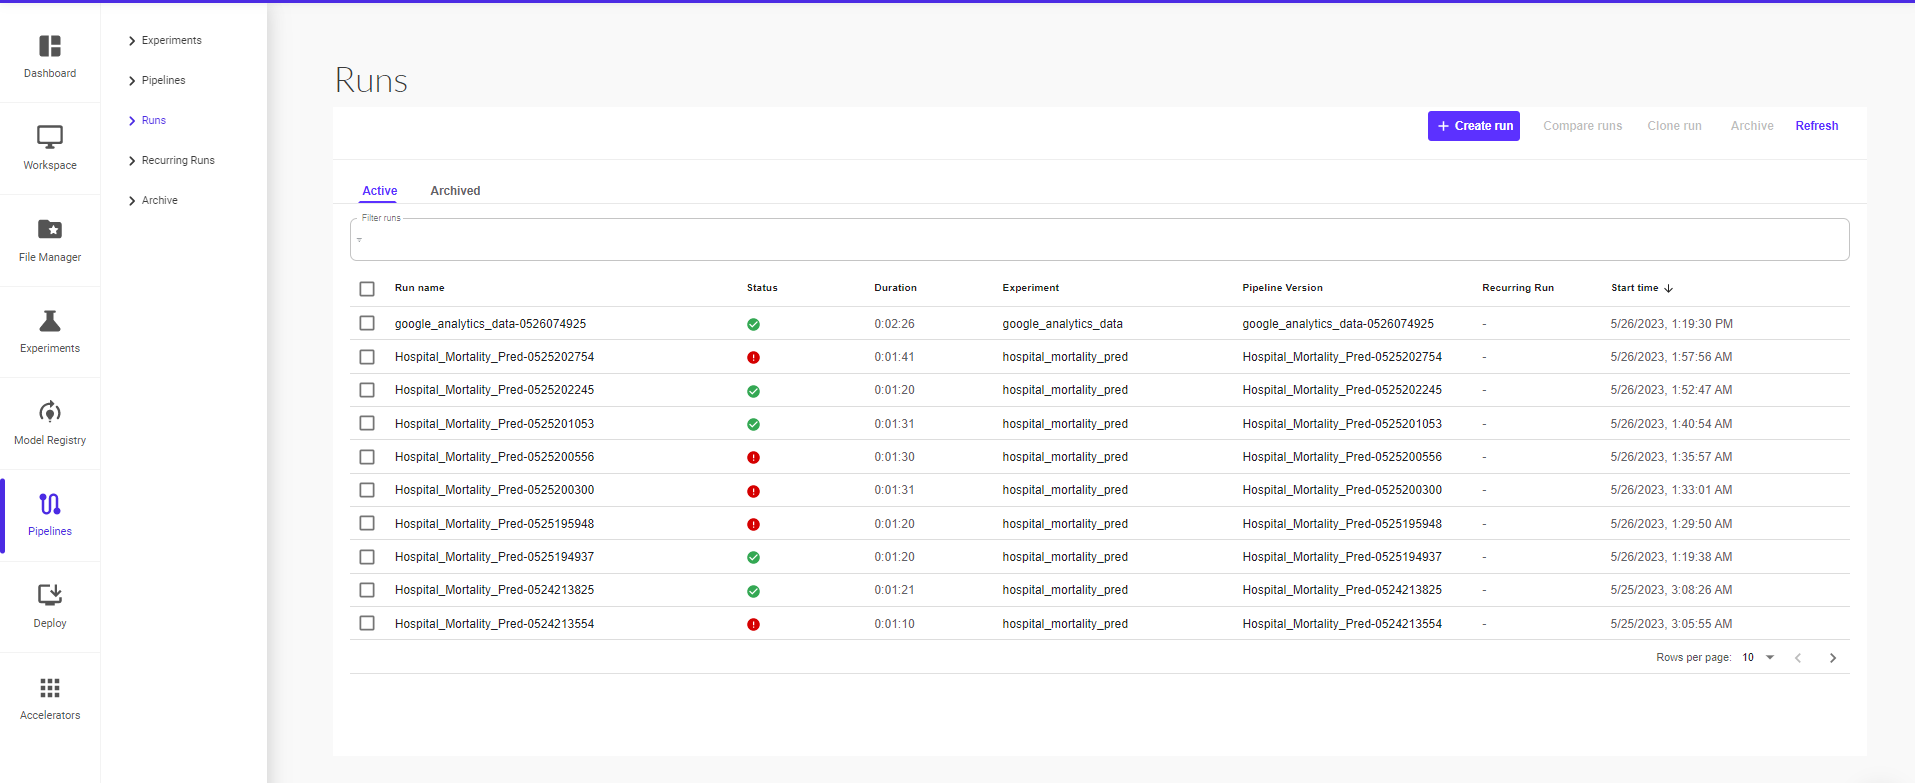Click the Pipeline Version column header
Screen dimensions: 1915x783
tap(1282, 288)
